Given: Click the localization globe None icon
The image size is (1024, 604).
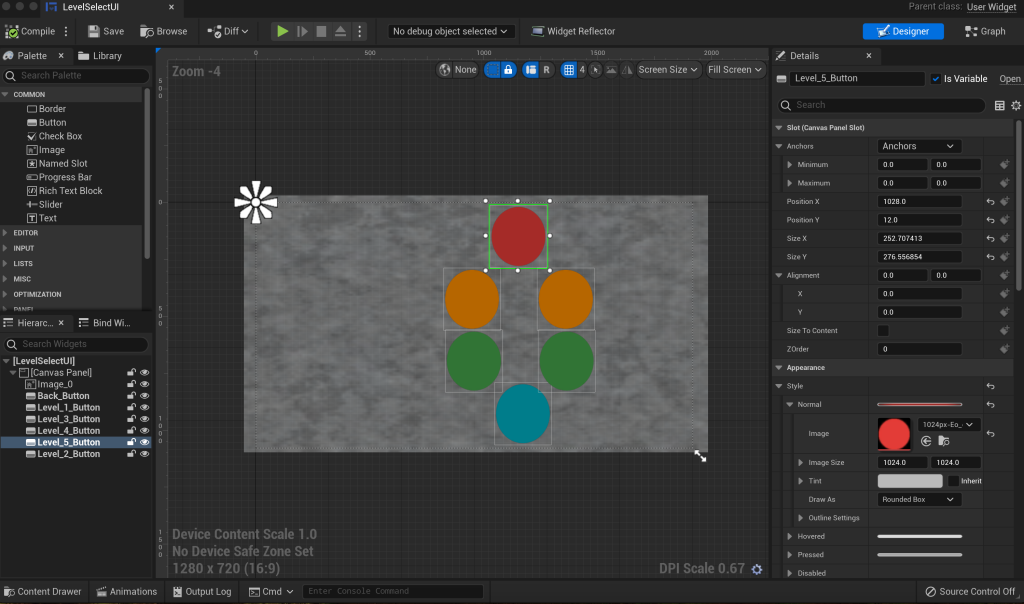Looking at the screenshot, I should coord(446,70).
